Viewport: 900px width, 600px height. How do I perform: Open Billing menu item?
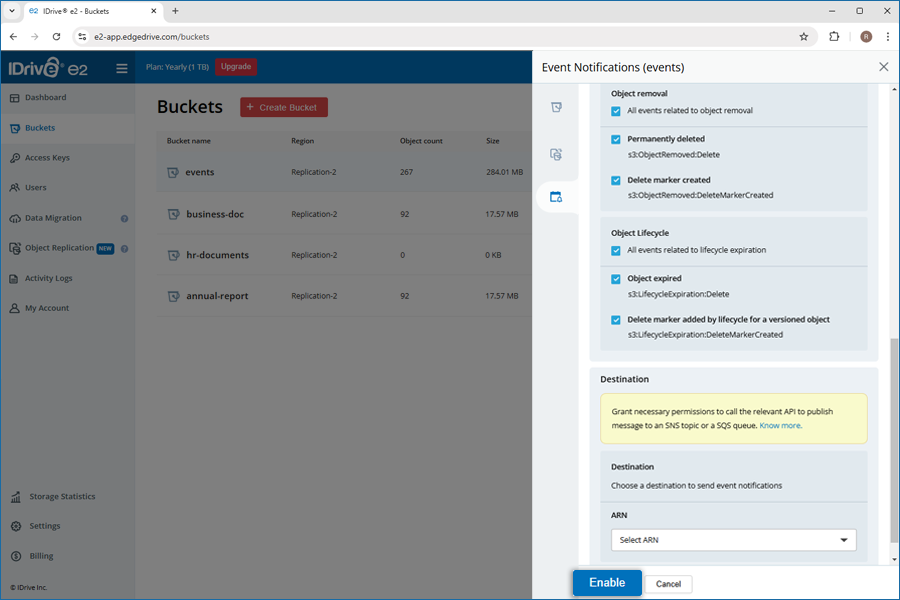[x=41, y=556]
